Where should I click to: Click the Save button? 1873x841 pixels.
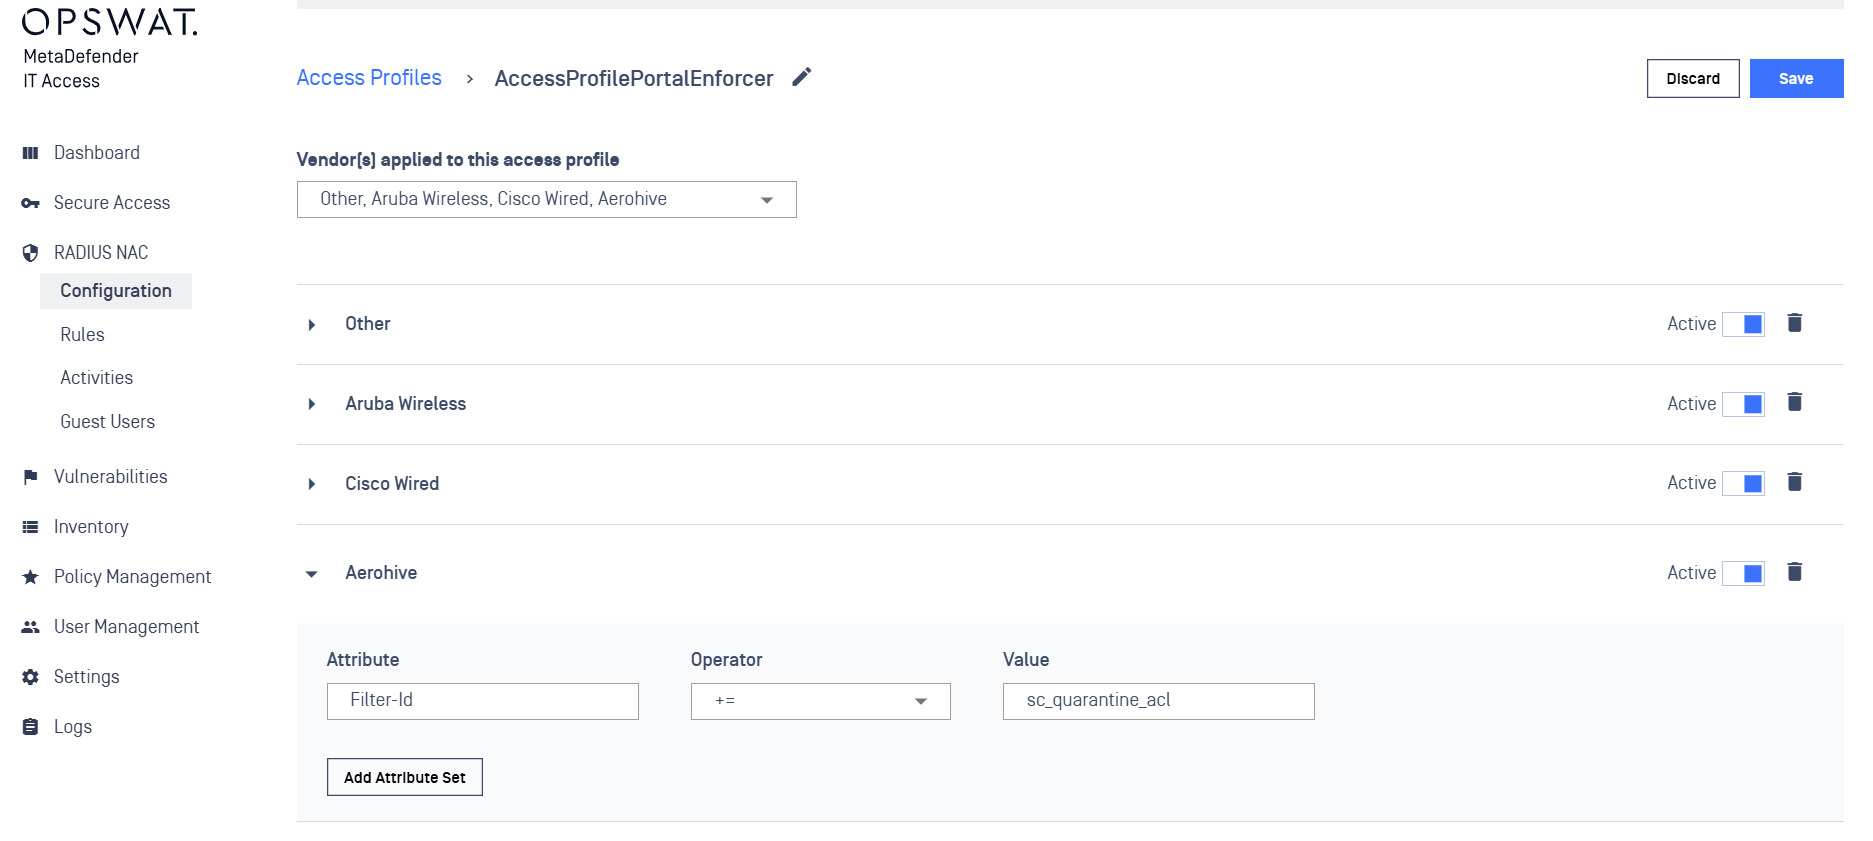click(1796, 79)
